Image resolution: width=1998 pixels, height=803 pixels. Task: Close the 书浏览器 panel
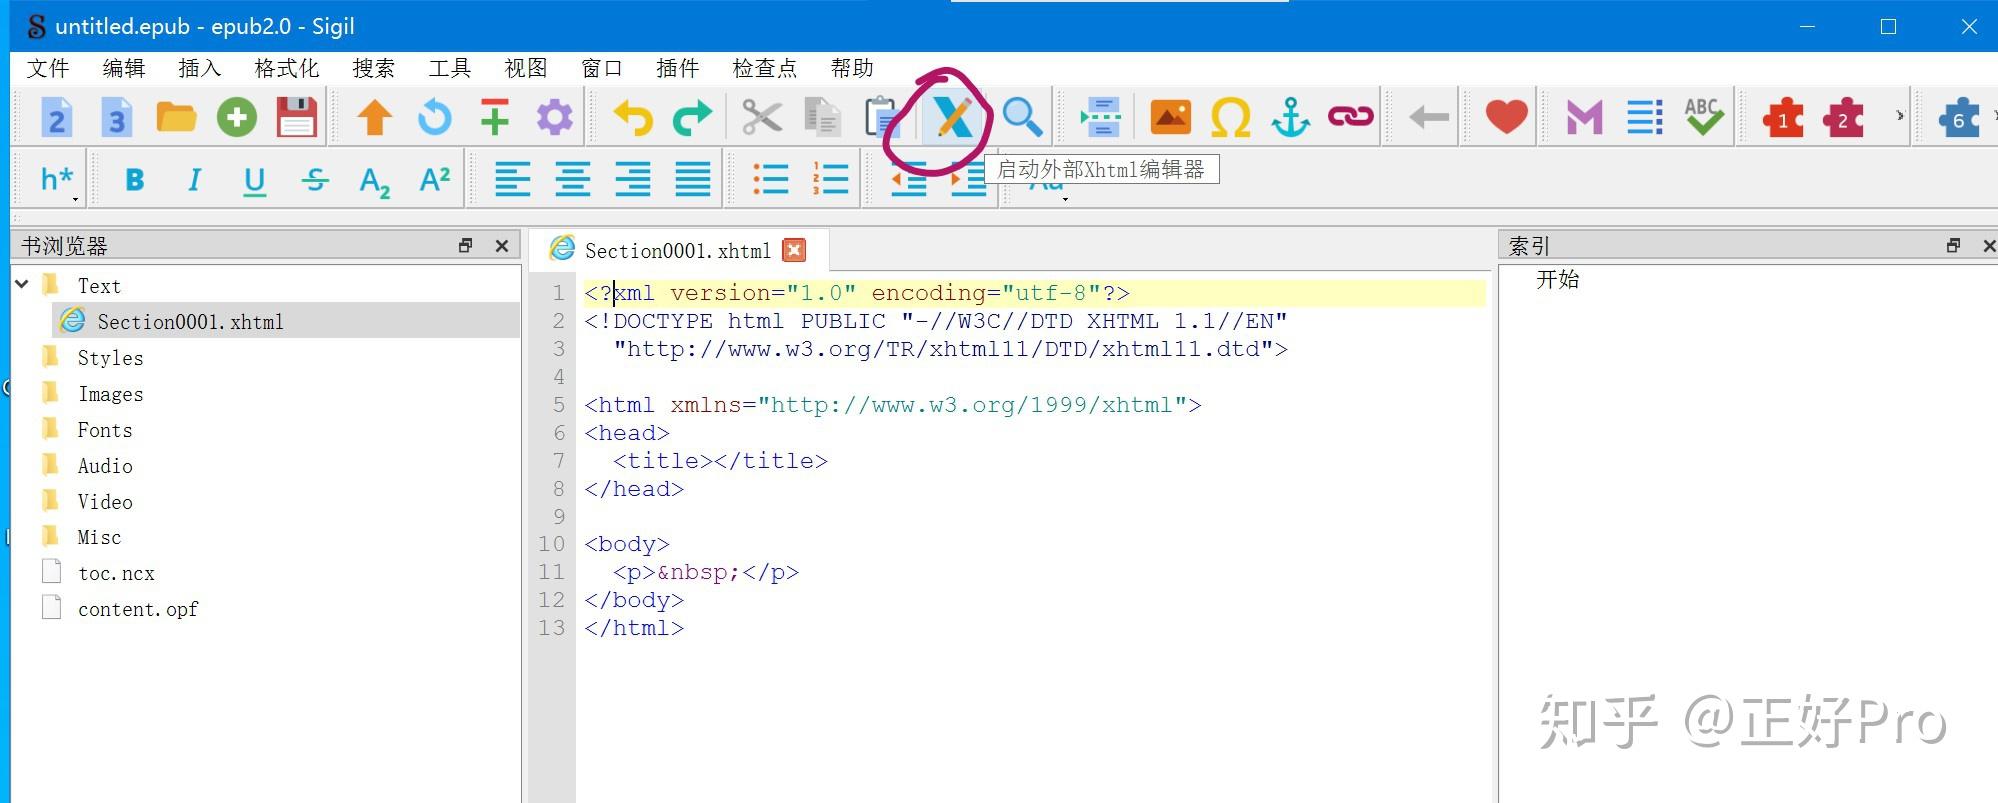(502, 246)
